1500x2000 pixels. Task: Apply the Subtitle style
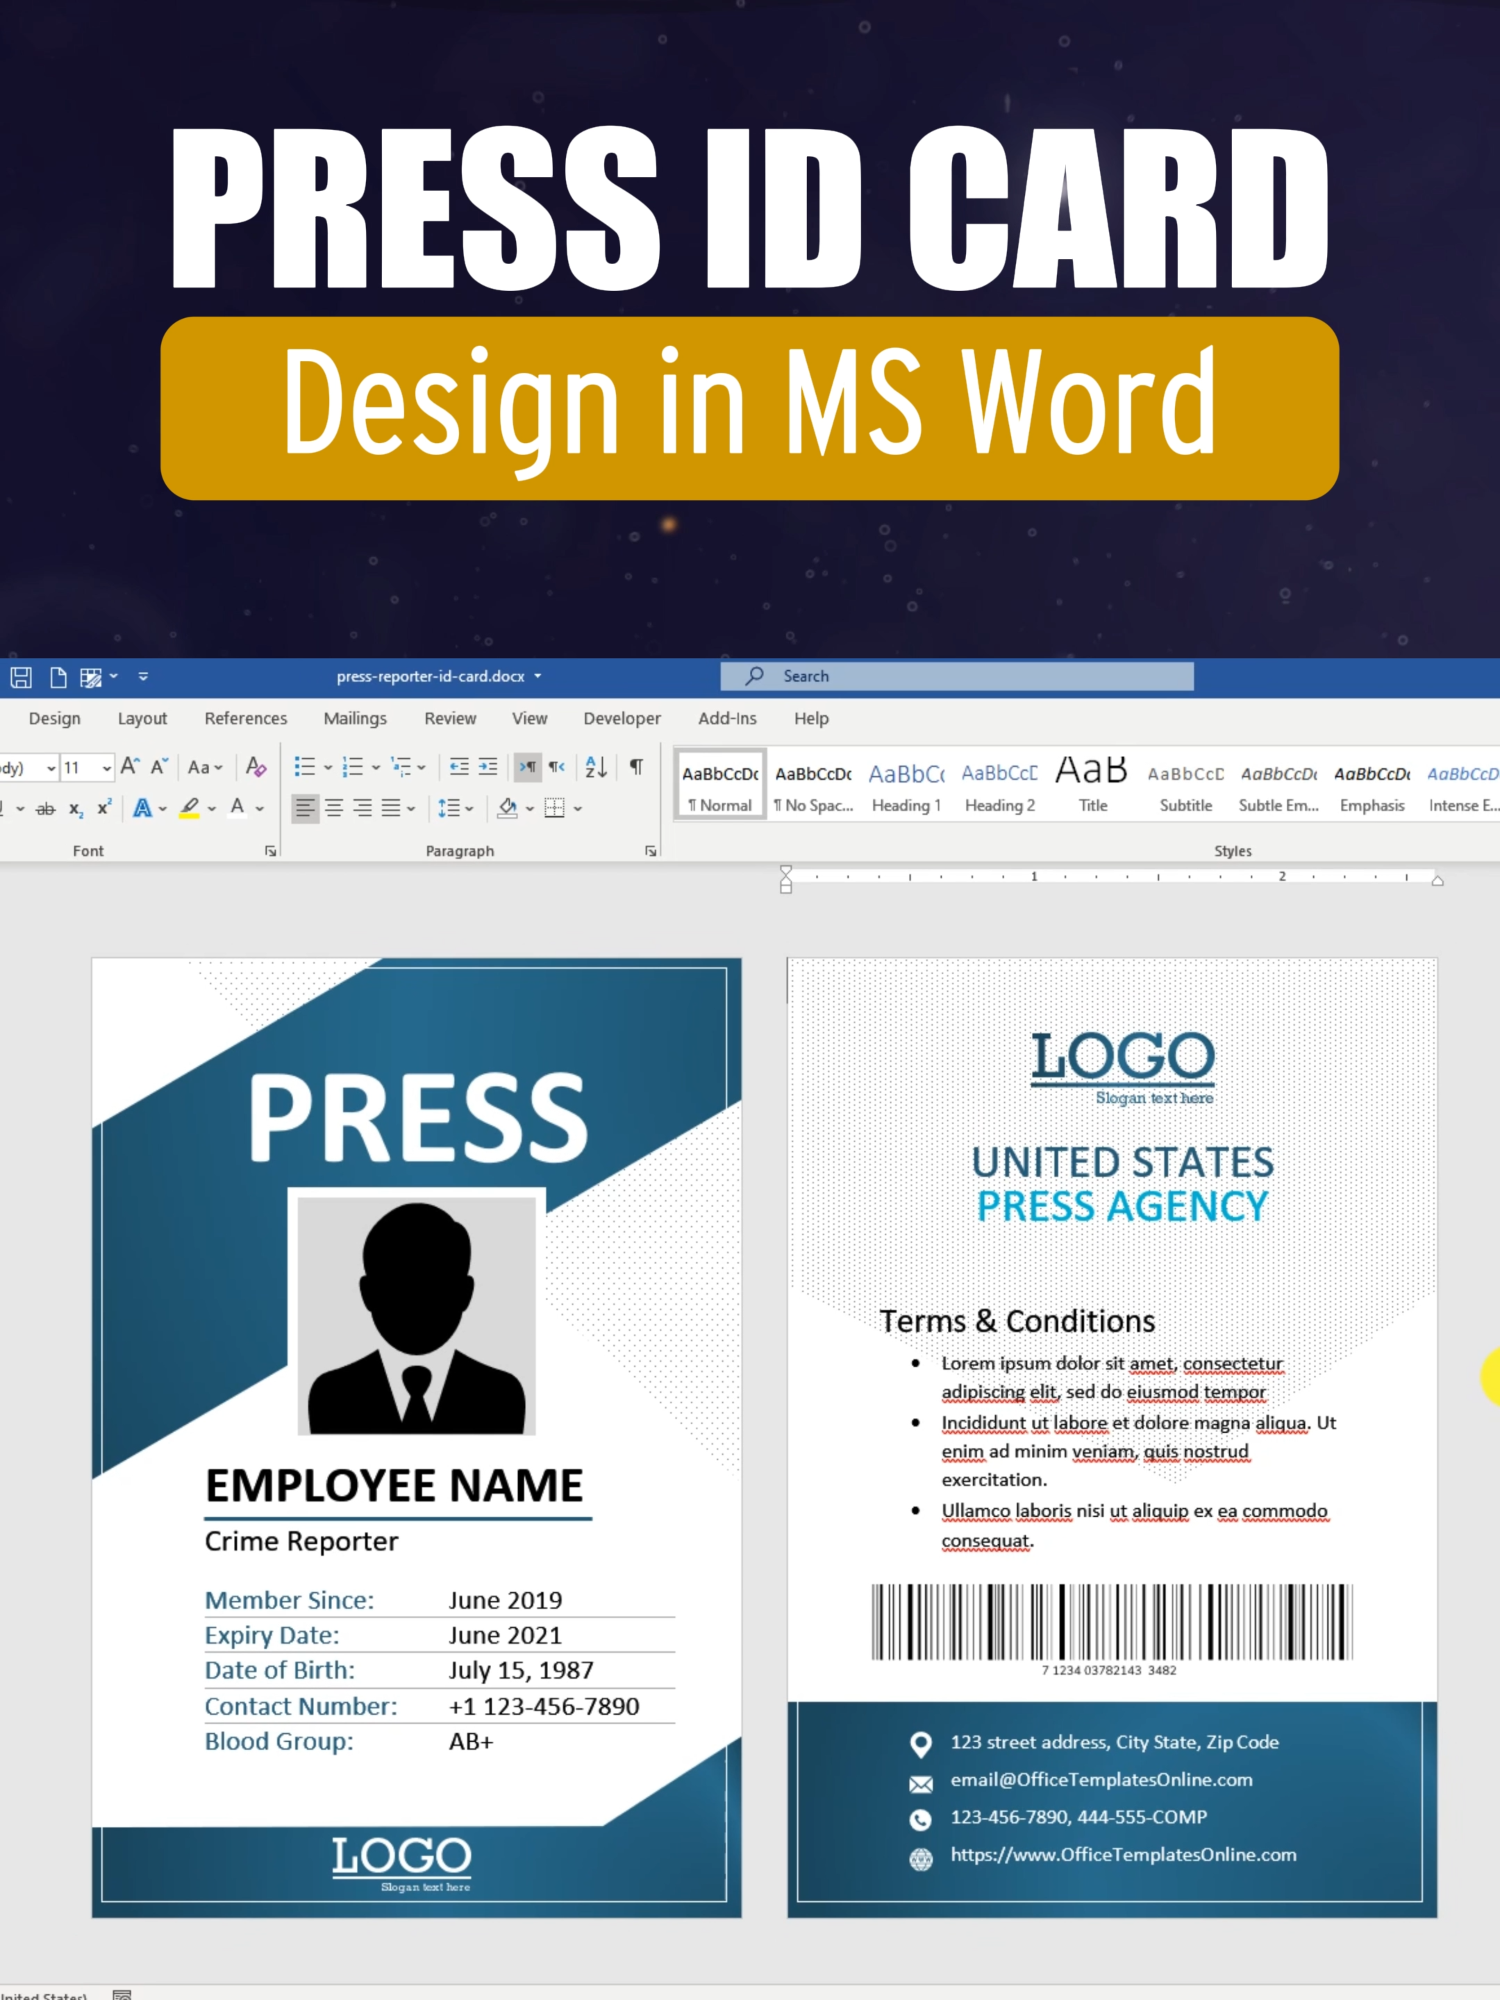[1186, 783]
